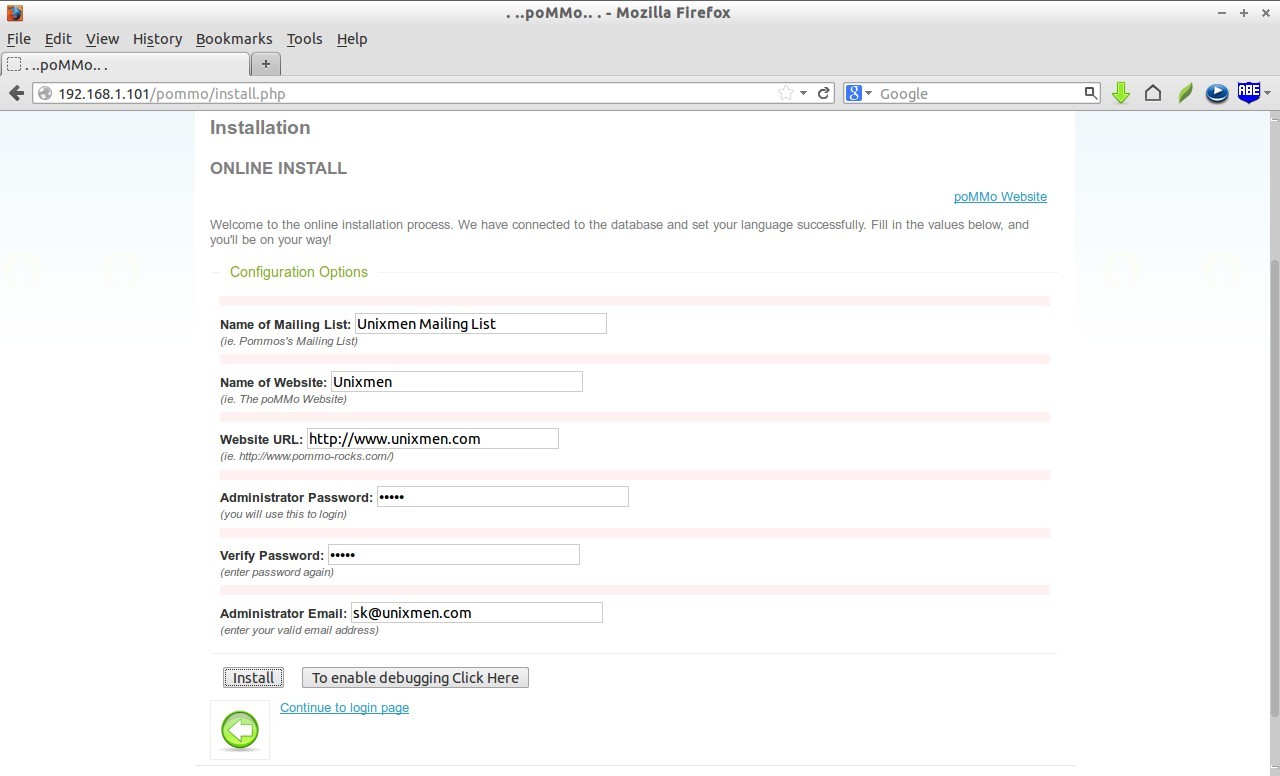
Task: Click the hint "(enter your valid email address)"
Action: click(299, 630)
